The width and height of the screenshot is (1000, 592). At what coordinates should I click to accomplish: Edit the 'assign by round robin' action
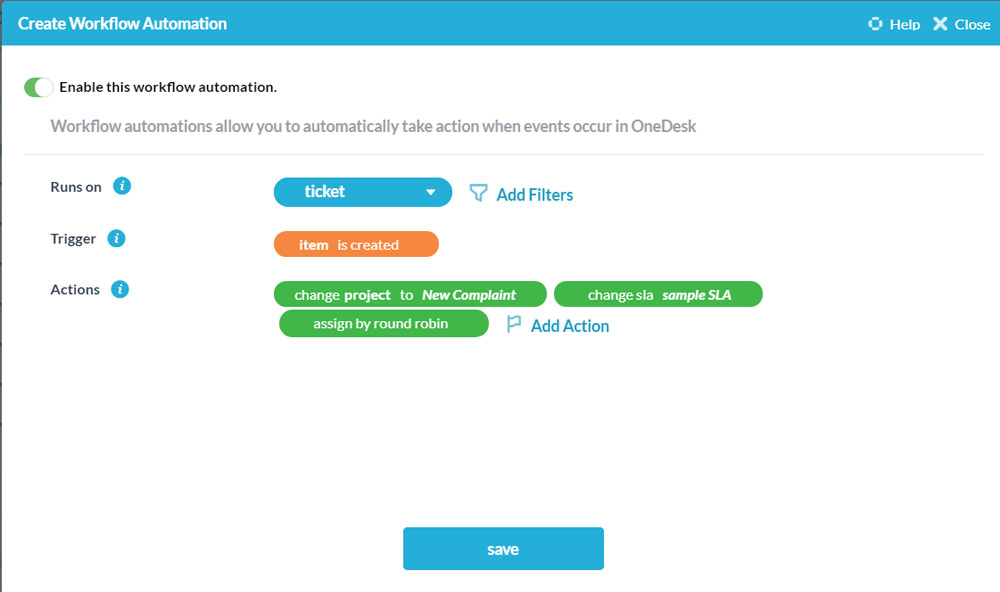383,324
